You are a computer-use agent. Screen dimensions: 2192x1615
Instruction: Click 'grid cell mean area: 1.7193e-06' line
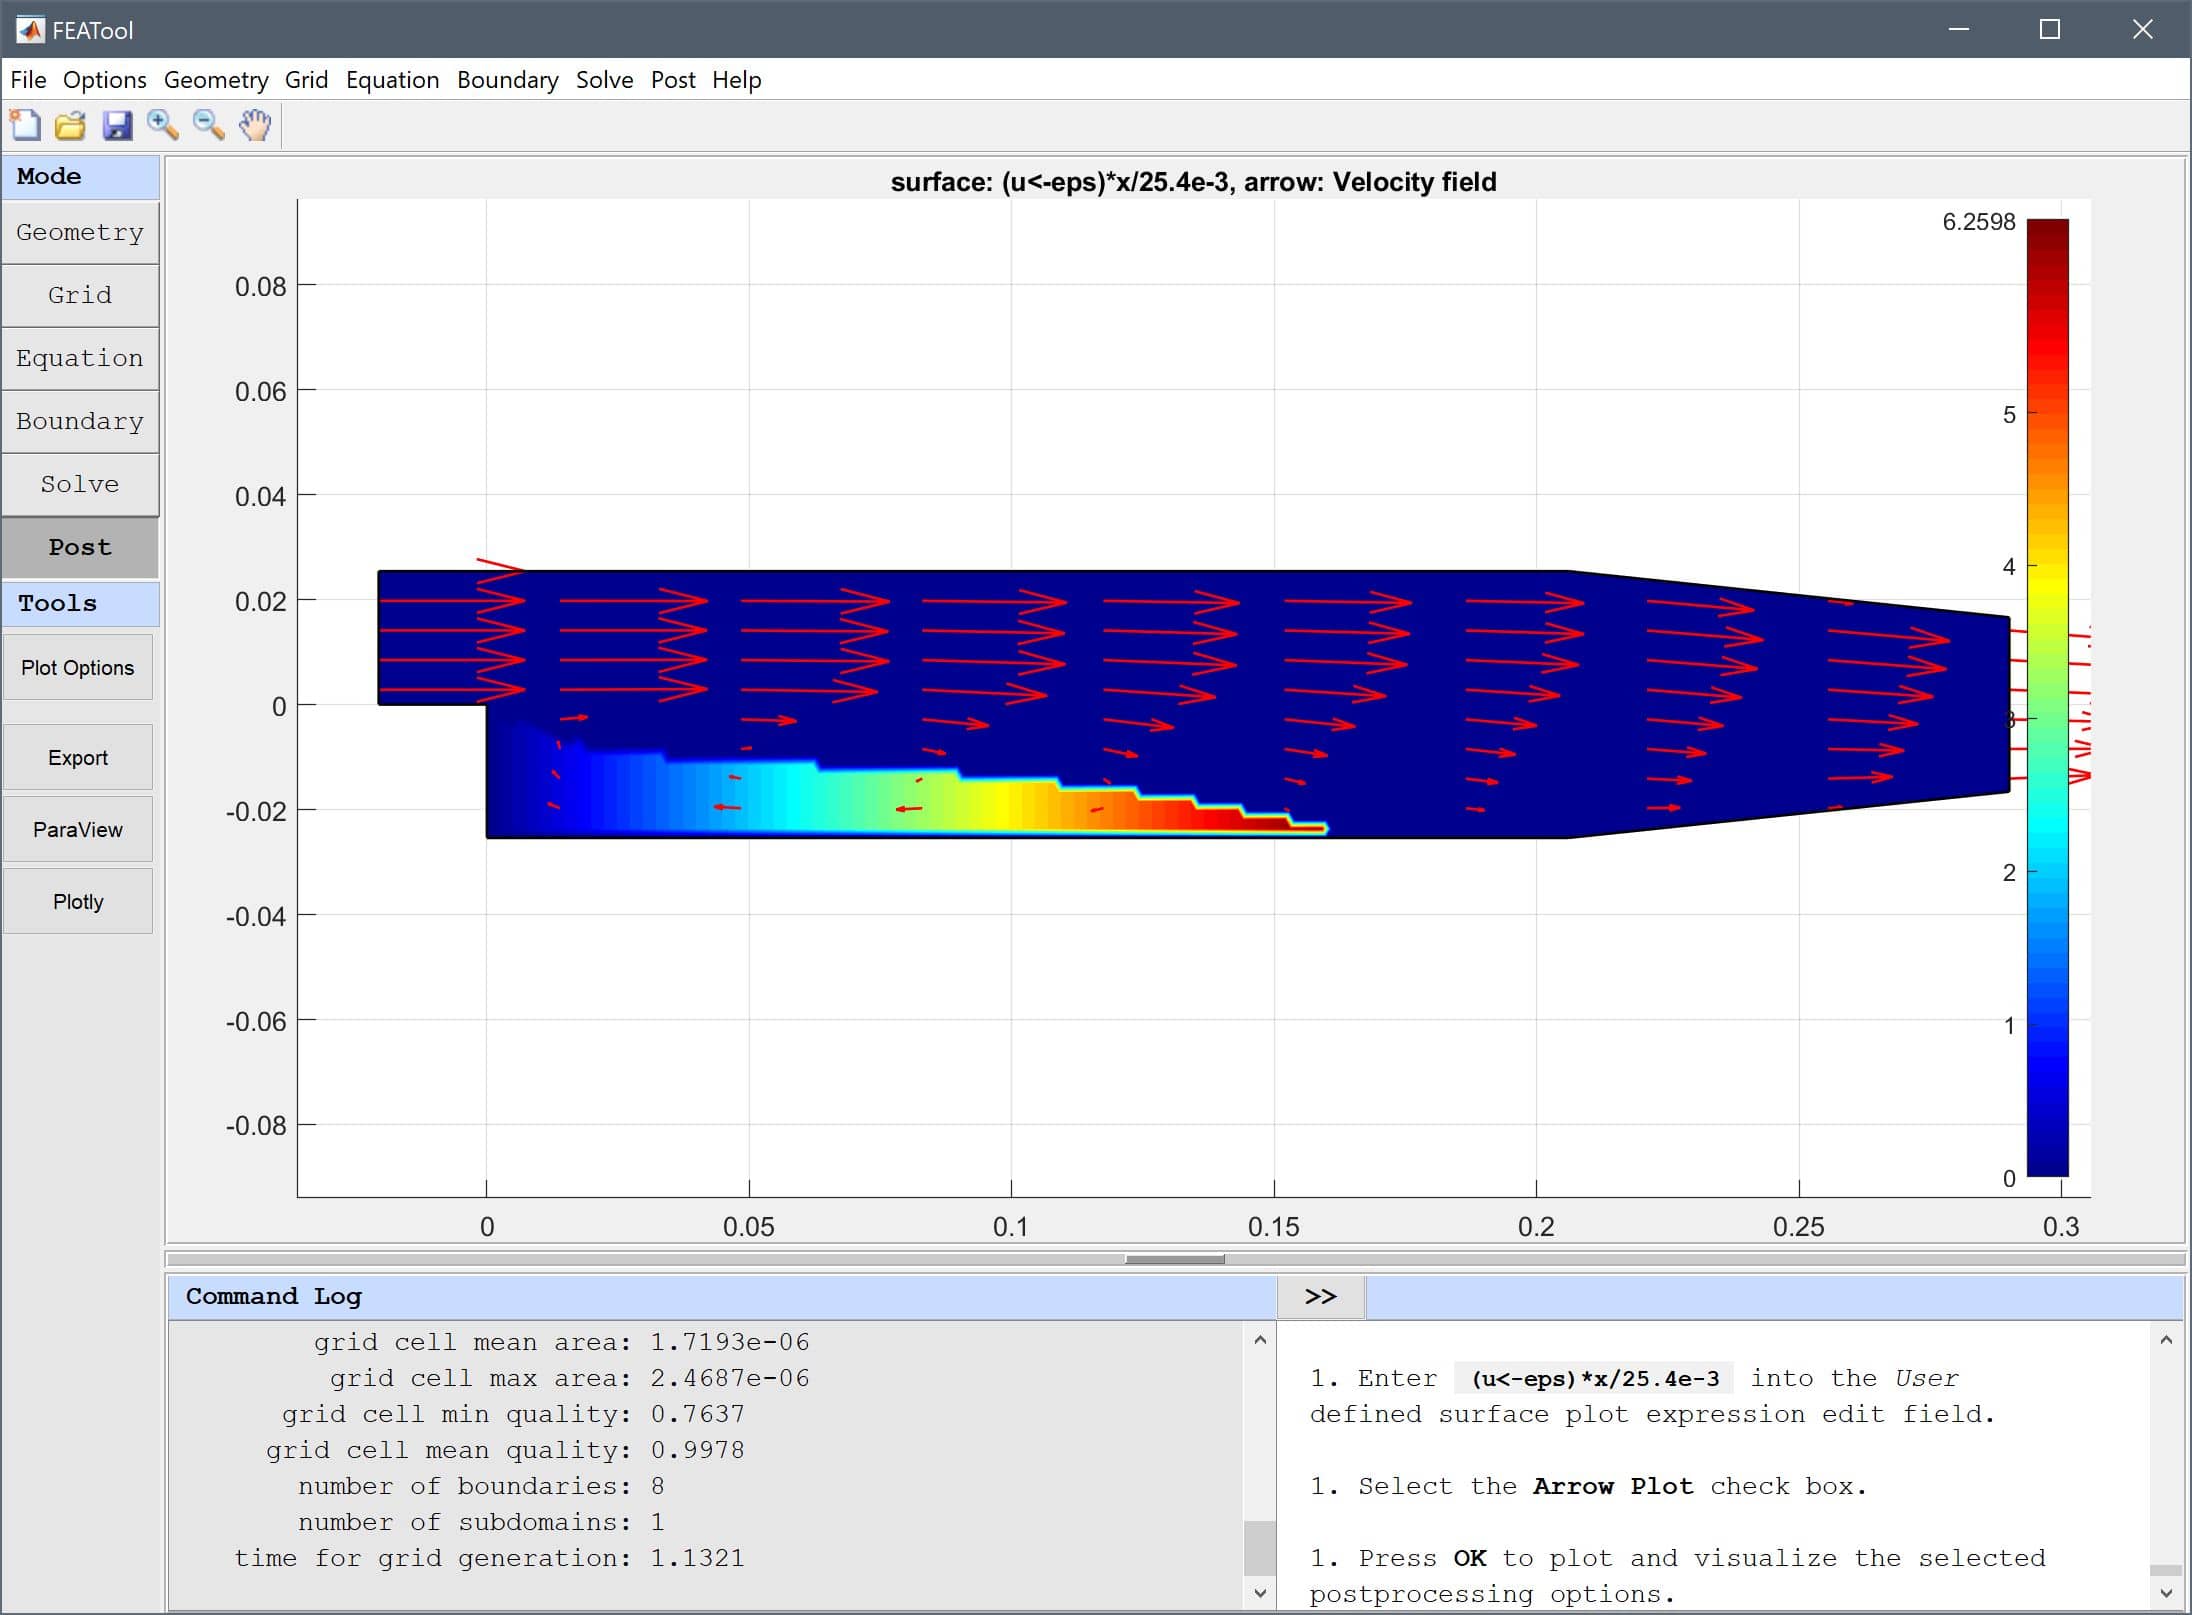(x=562, y=1342)
